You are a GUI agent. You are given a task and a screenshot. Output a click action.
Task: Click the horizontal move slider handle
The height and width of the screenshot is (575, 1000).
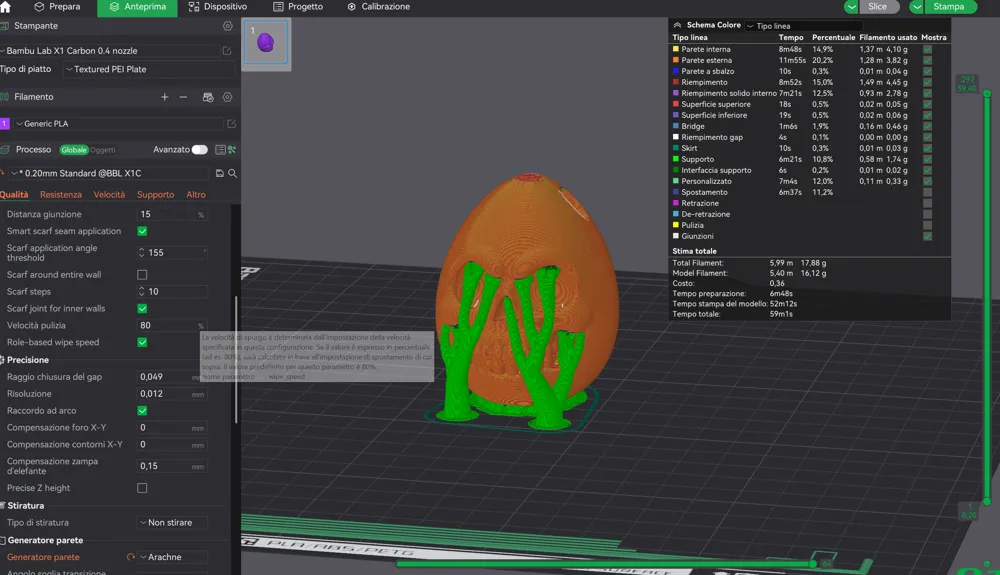point(813,564)
